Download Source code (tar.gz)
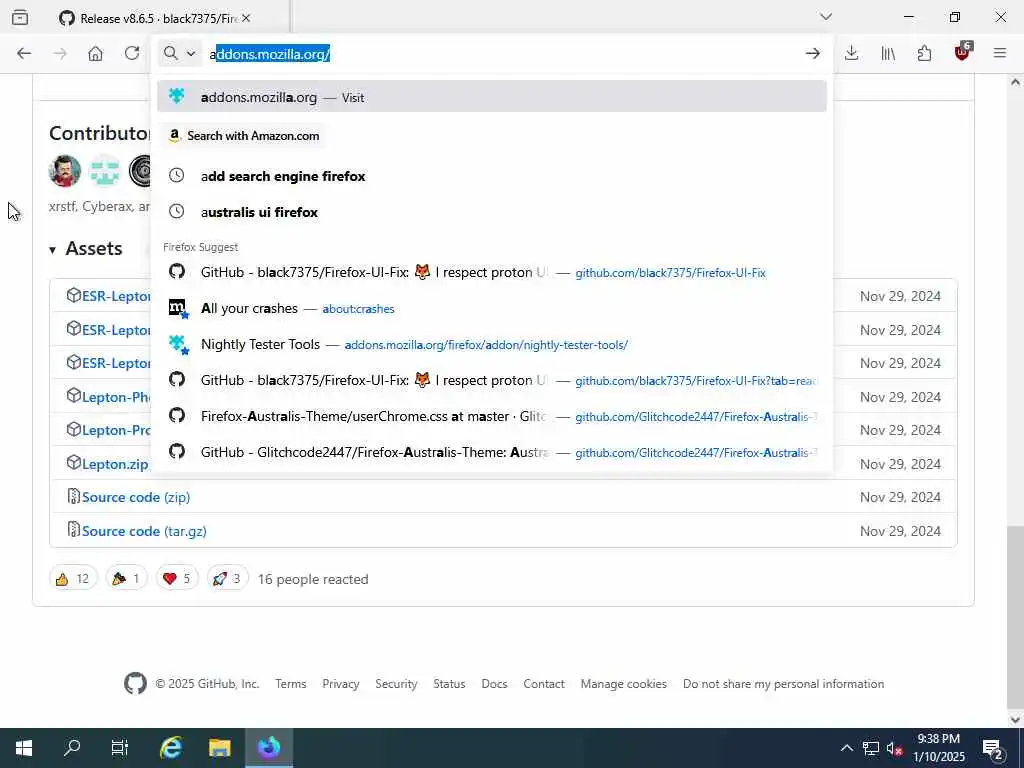The height and width of the screenshot is (768, 1024). click(144, 532)
